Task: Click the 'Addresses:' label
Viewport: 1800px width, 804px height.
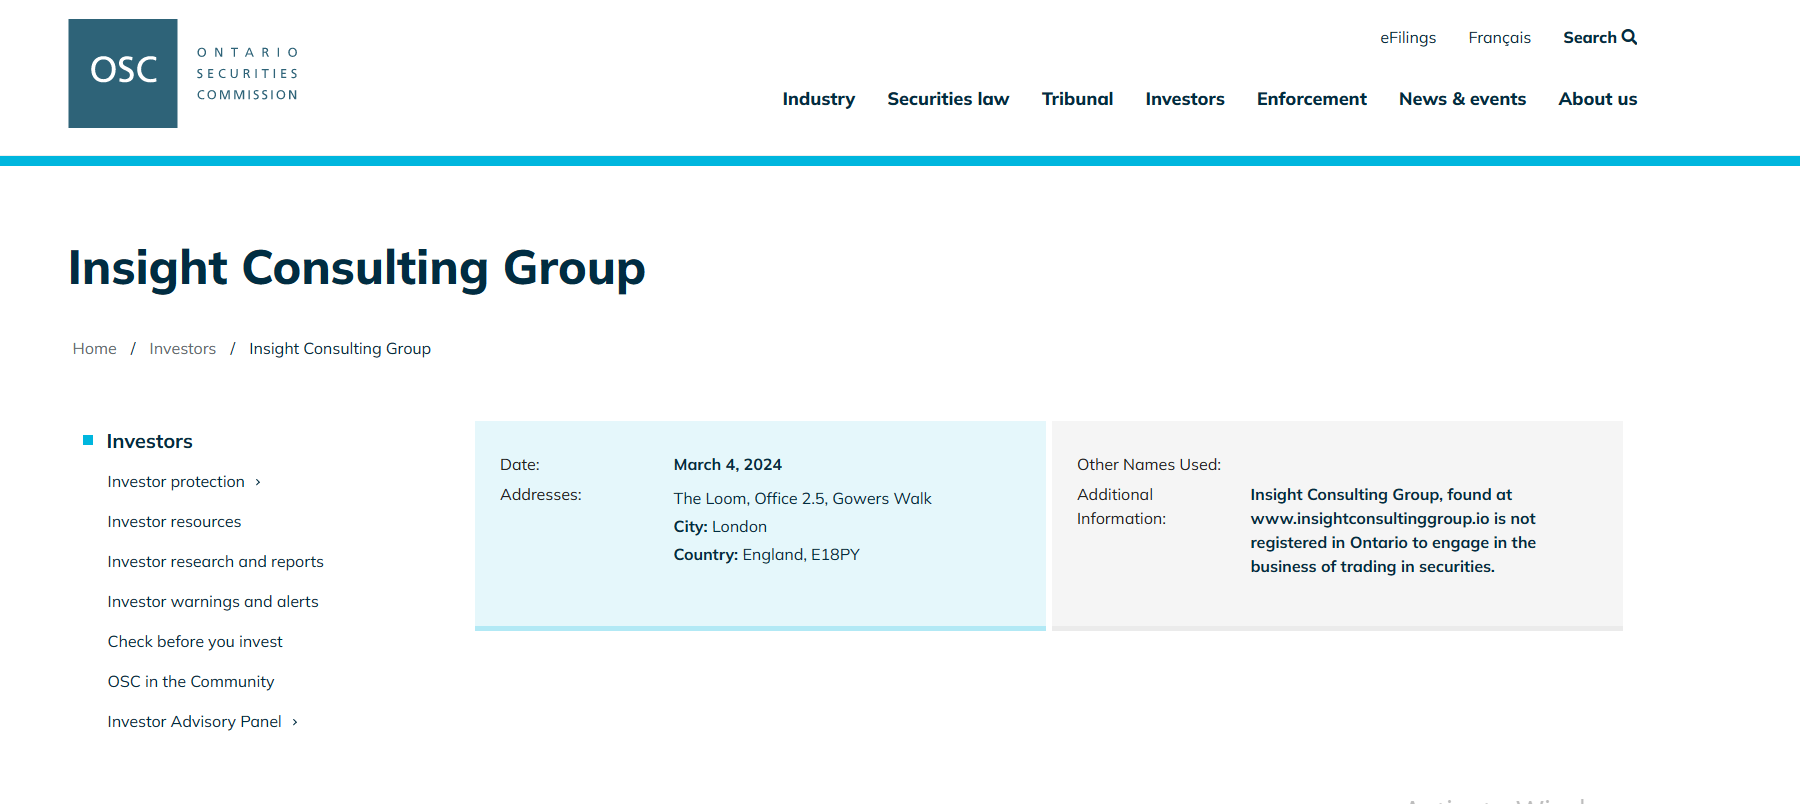Action: pos(540,495)
